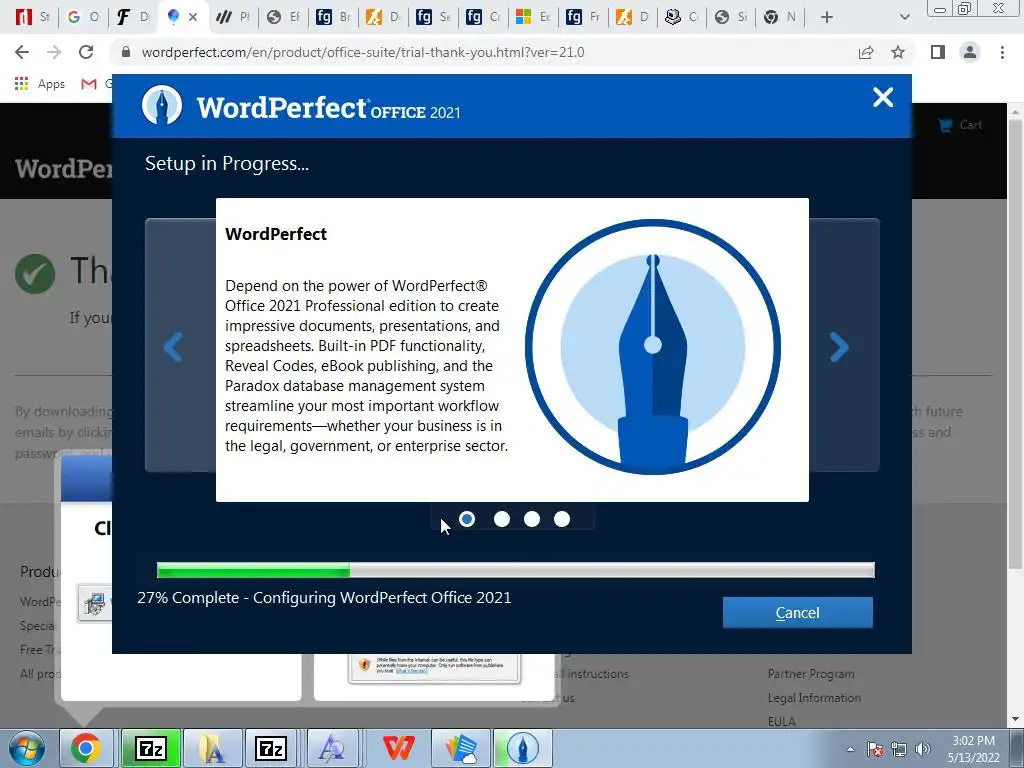
Task: Go to previous slide with left arrow
Action: point(172,347)
